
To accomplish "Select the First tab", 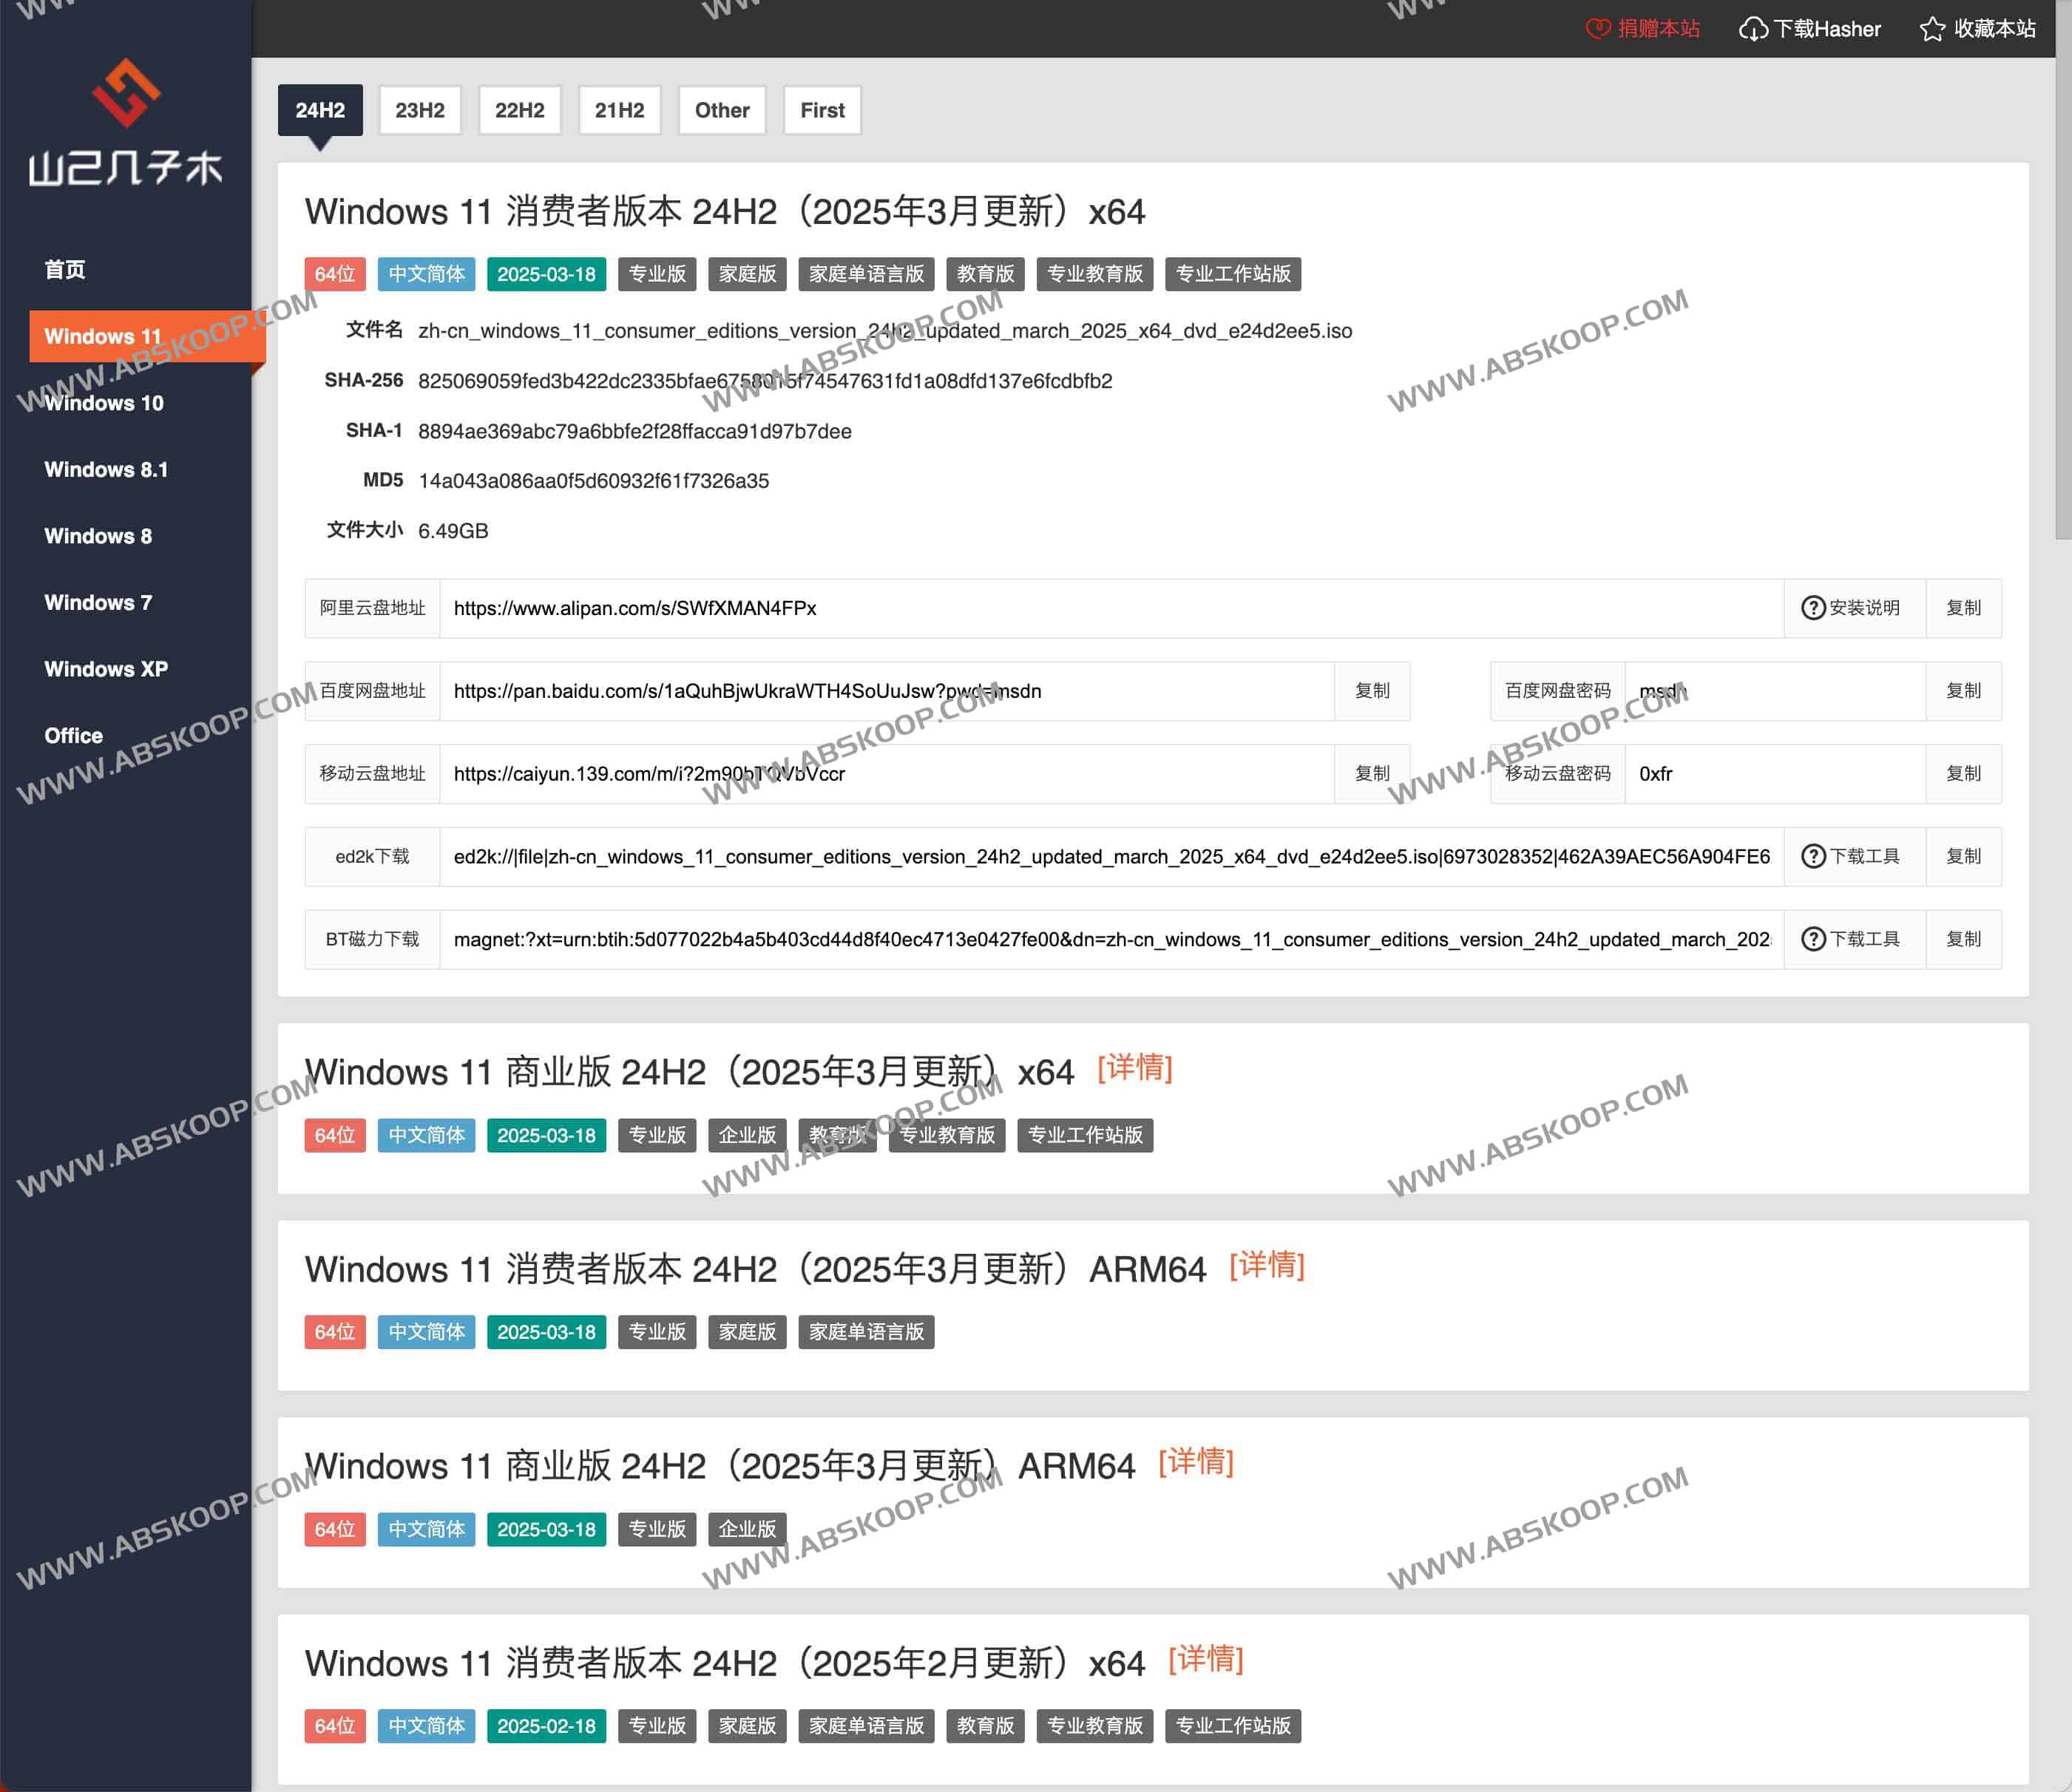I will pyautogui.click(x=821, y=110).
